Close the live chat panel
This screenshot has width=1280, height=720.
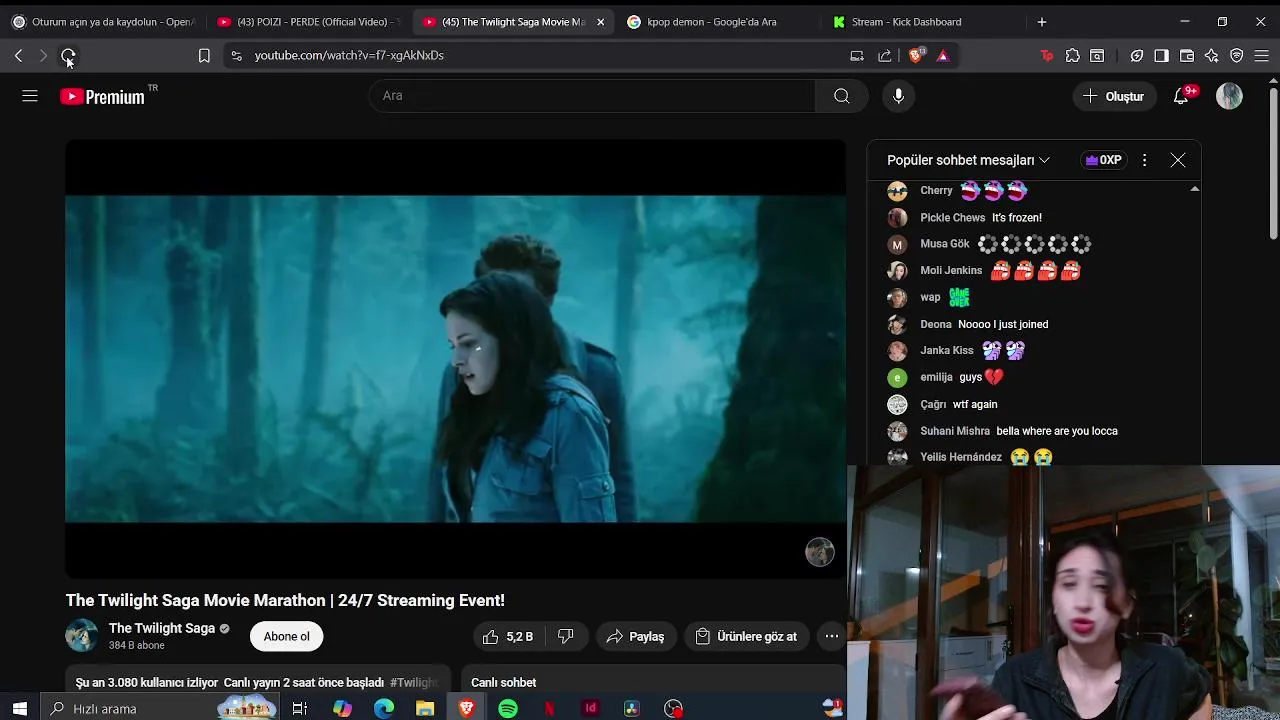(1178, 160)
